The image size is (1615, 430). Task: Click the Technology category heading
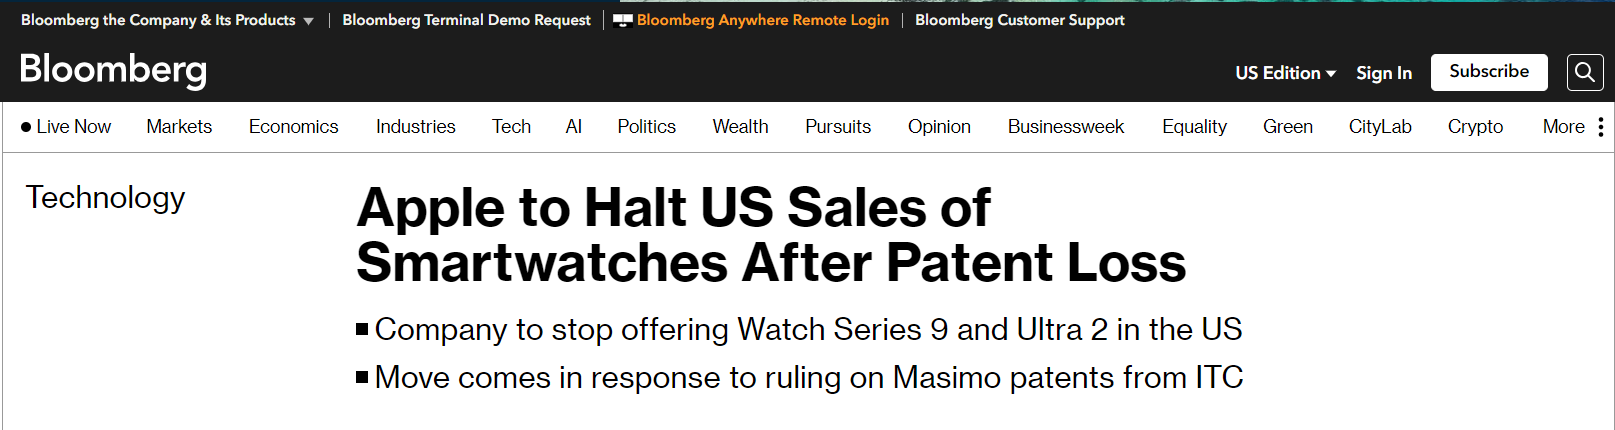point(105,198)
